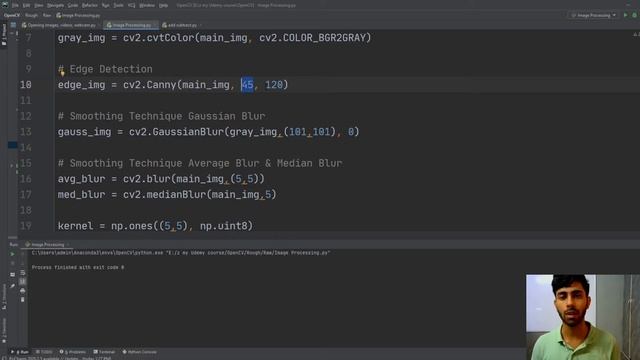Click the intention light bulb on line 9
640x360 pixels.
click(62, 73)
